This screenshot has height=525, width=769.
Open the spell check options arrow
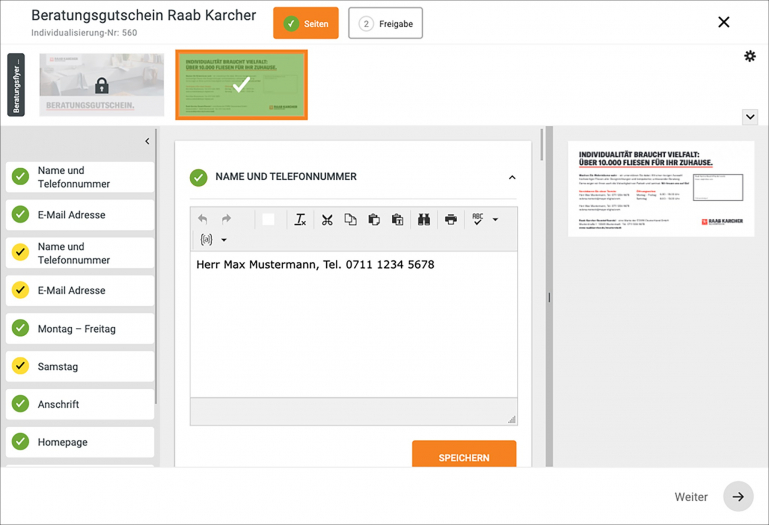(495, 219)
